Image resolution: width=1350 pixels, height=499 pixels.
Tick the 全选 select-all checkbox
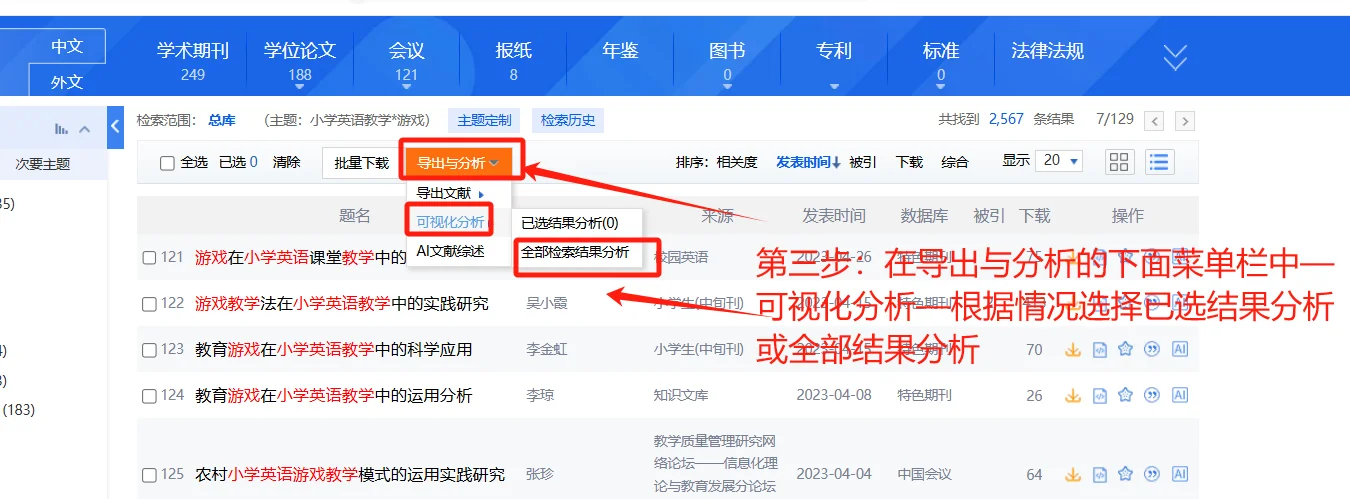coord(167,163)
